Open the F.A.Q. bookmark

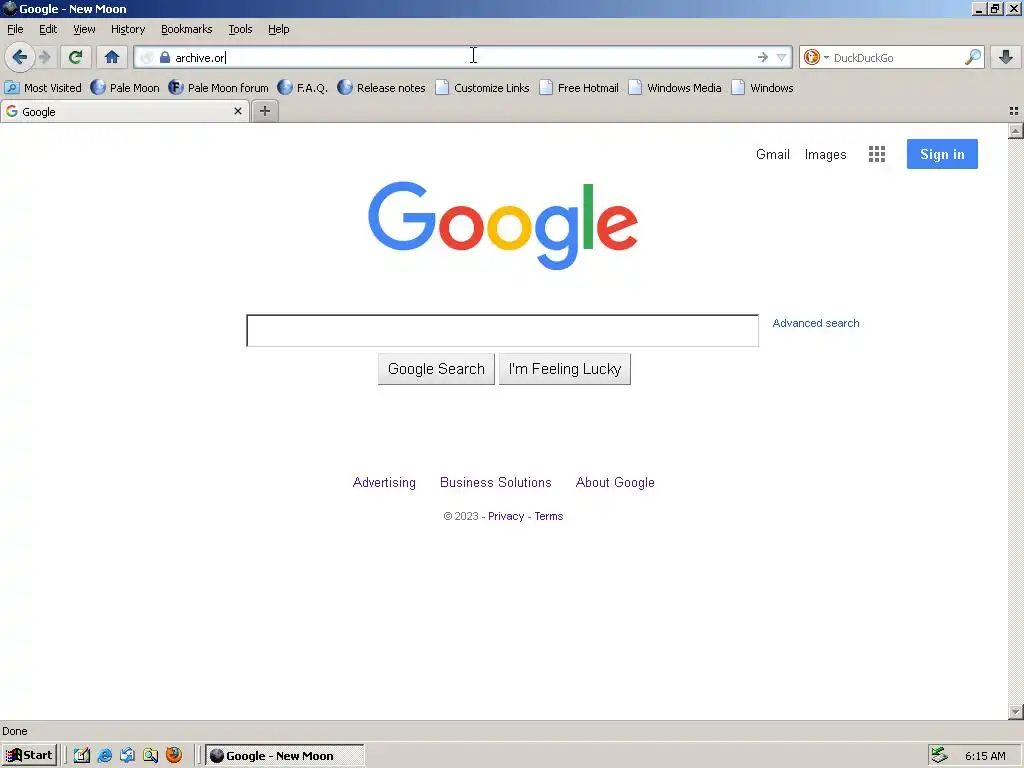coord(302,88)
